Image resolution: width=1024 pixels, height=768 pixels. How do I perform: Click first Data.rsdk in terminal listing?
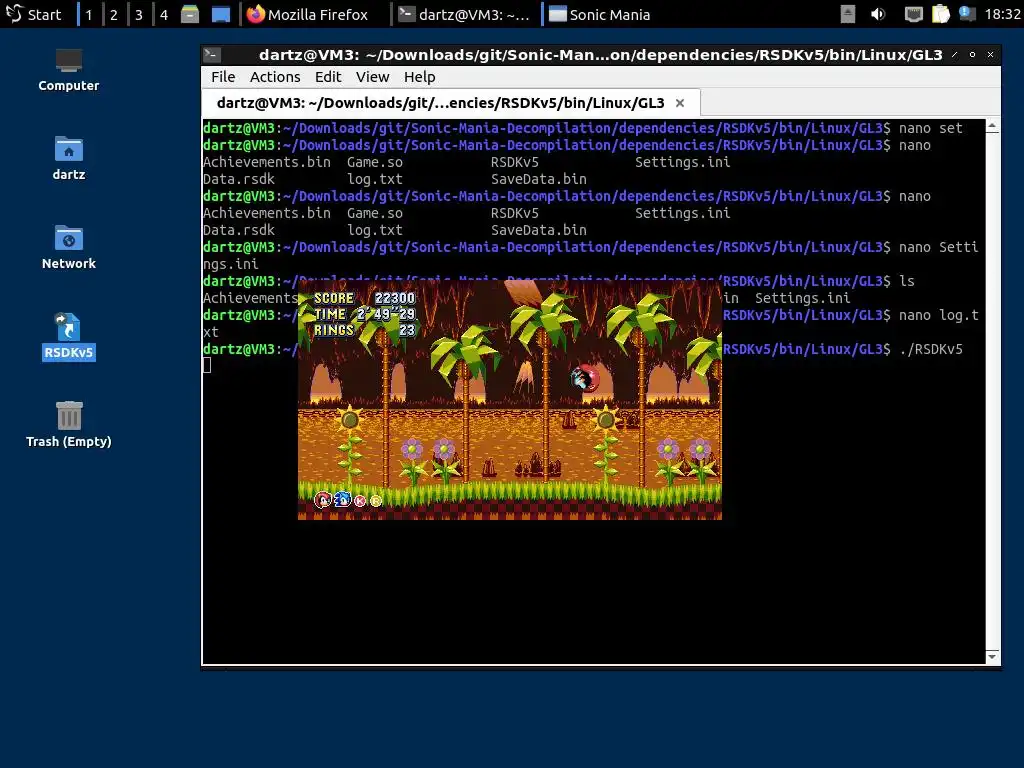coord(238,179)
